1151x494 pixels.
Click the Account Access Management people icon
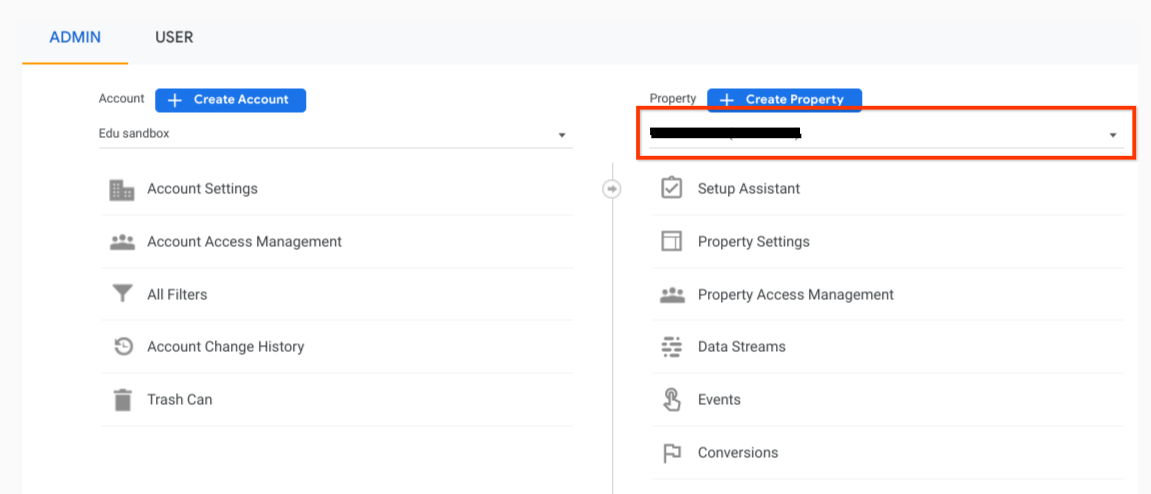(122, 242)
